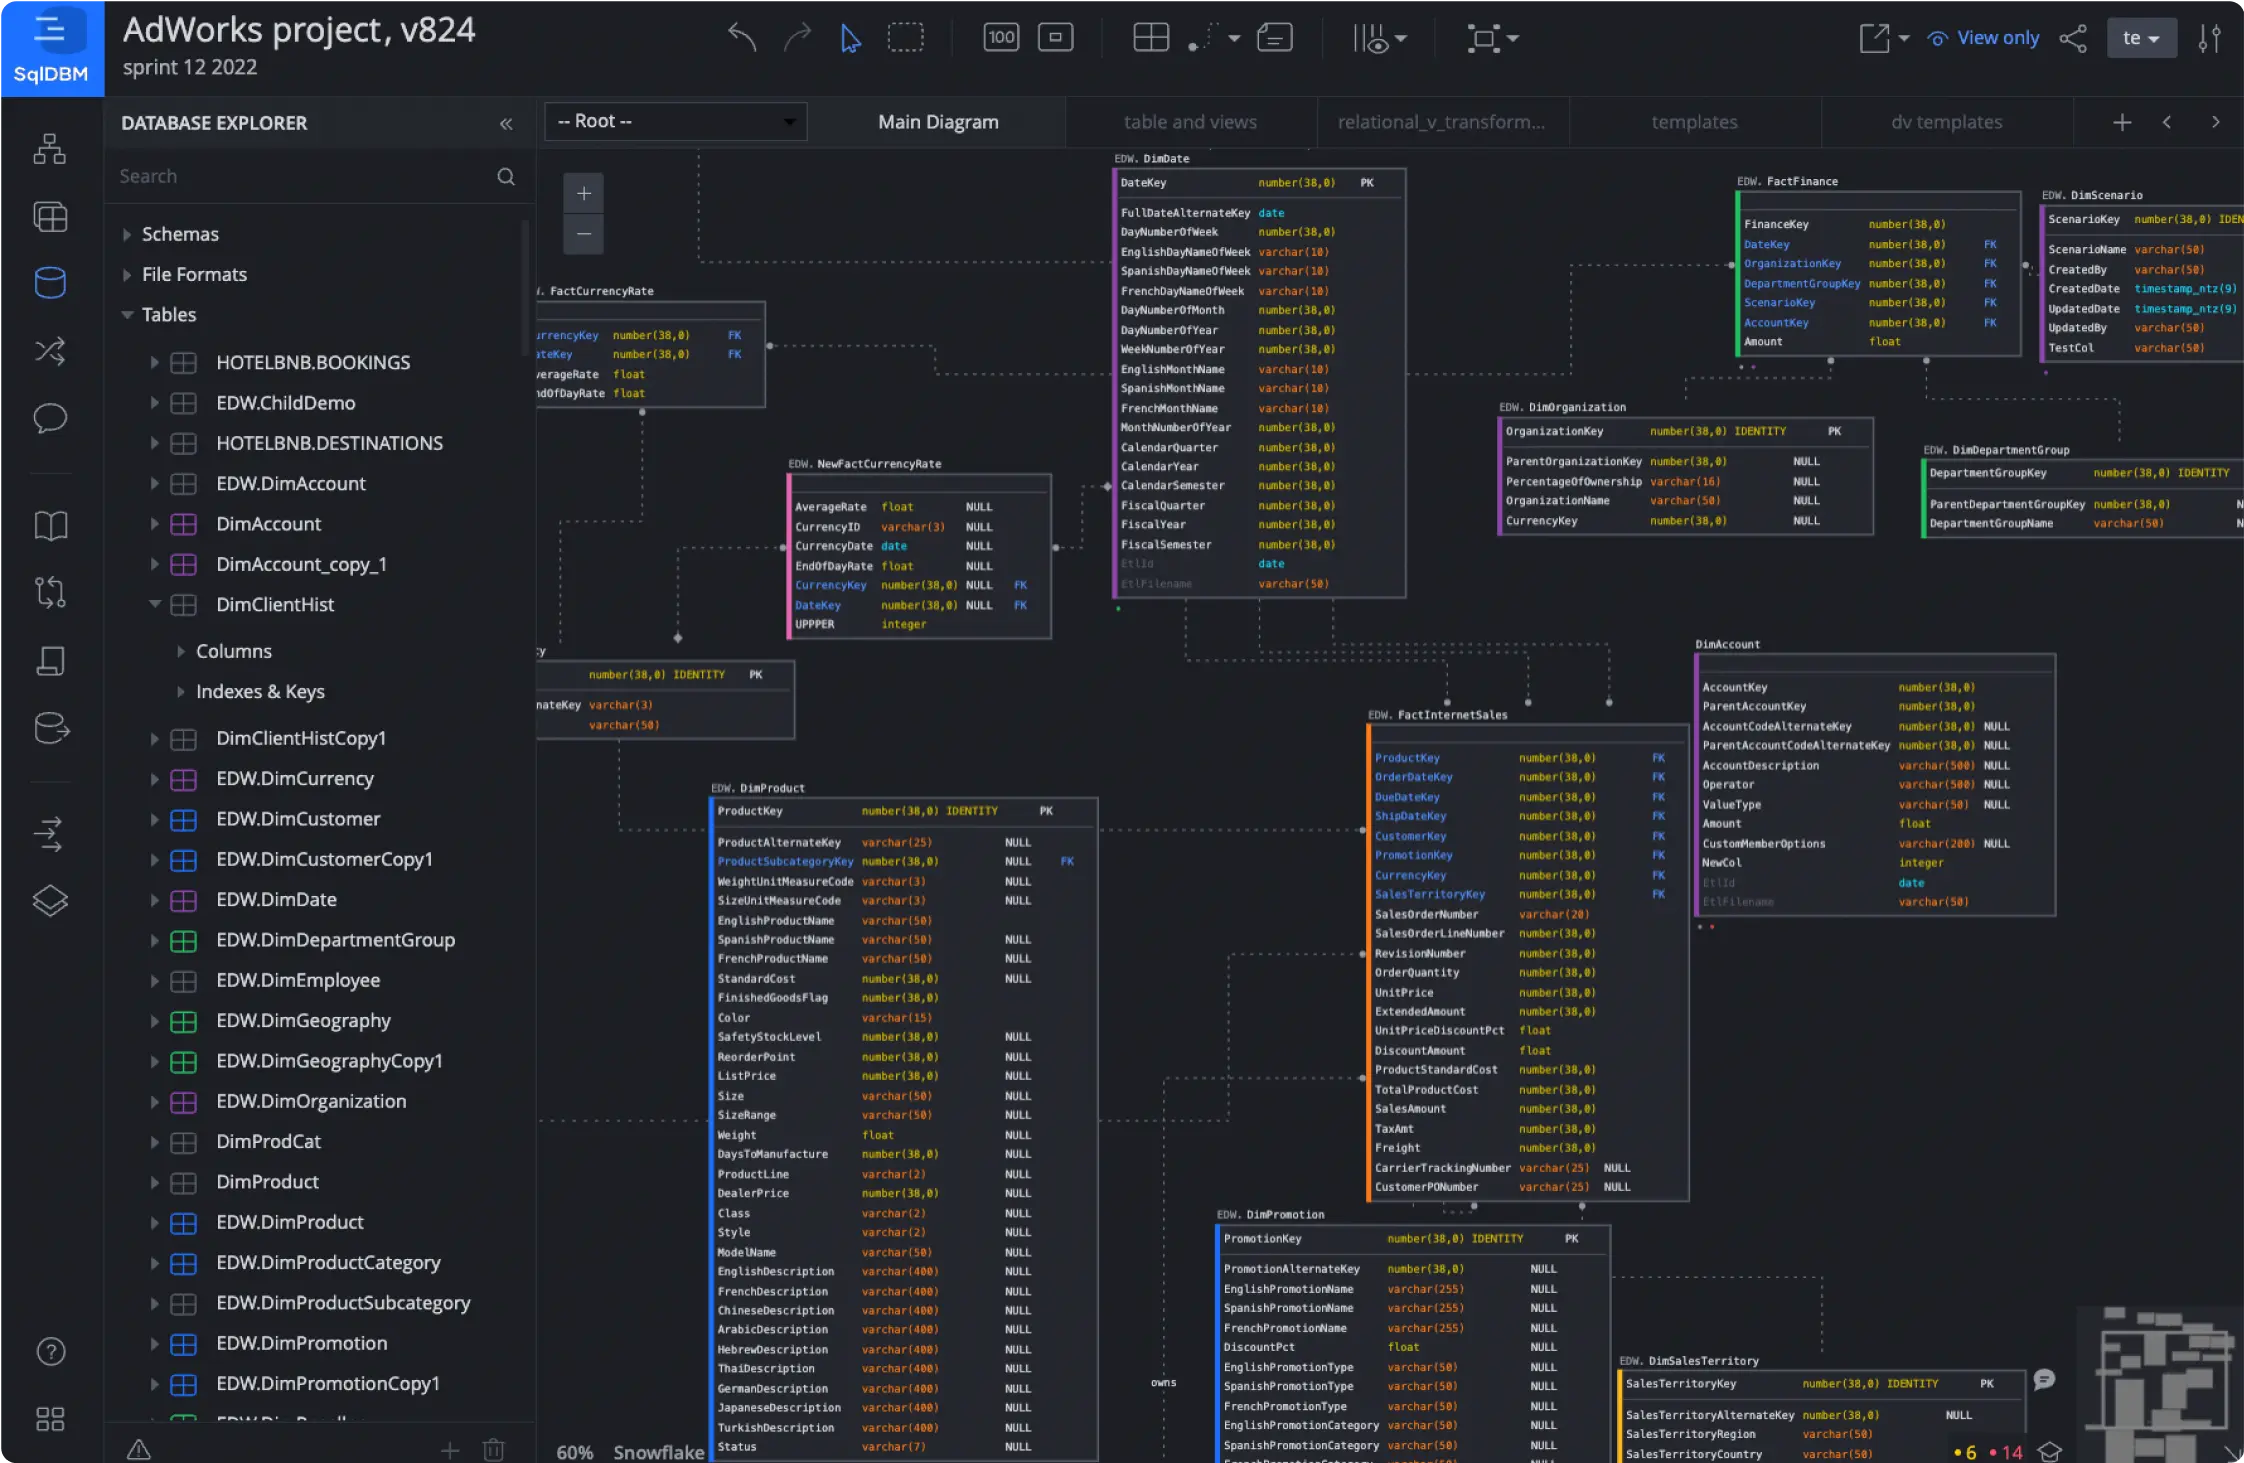Screen dimensions: 2244x1463
Task: Click the add new diagram plus button
Action: [2121, 121]
